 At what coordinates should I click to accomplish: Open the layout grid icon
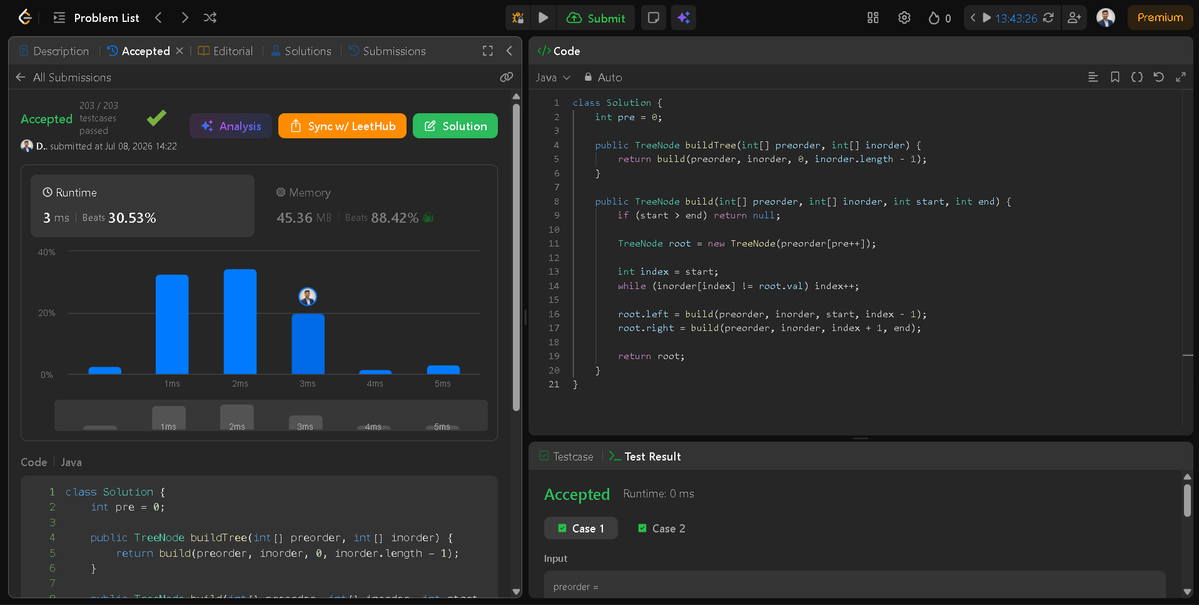pos(873,18)
